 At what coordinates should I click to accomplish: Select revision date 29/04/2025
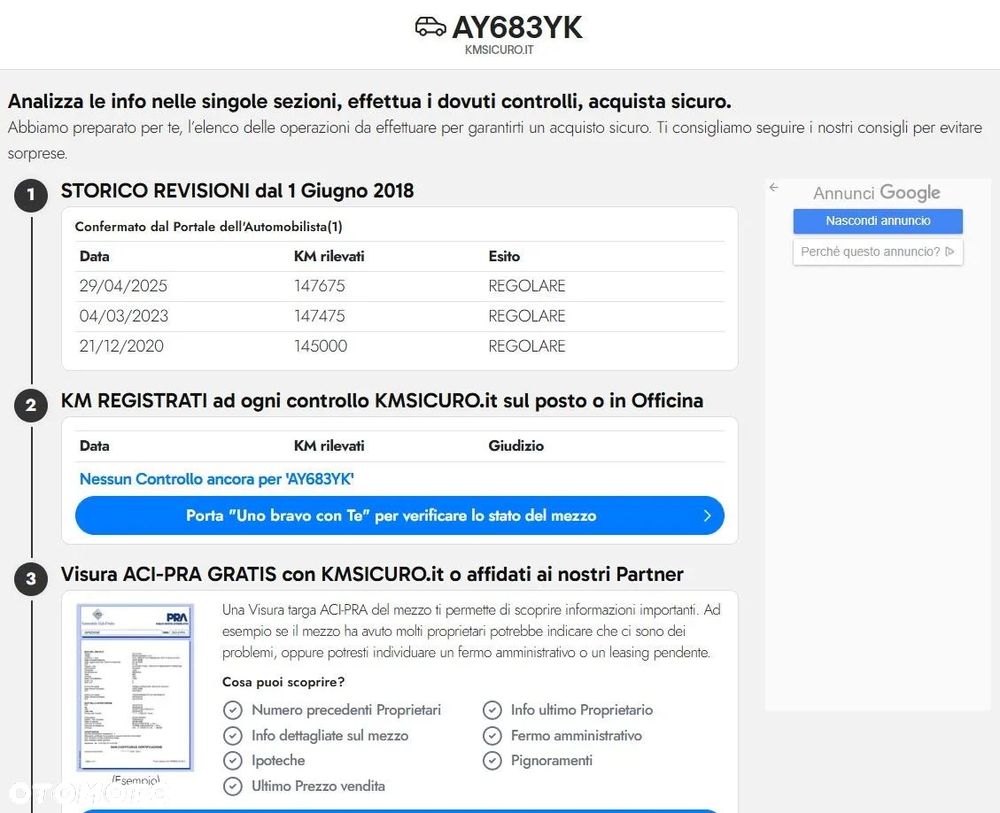tap(123, 286)
